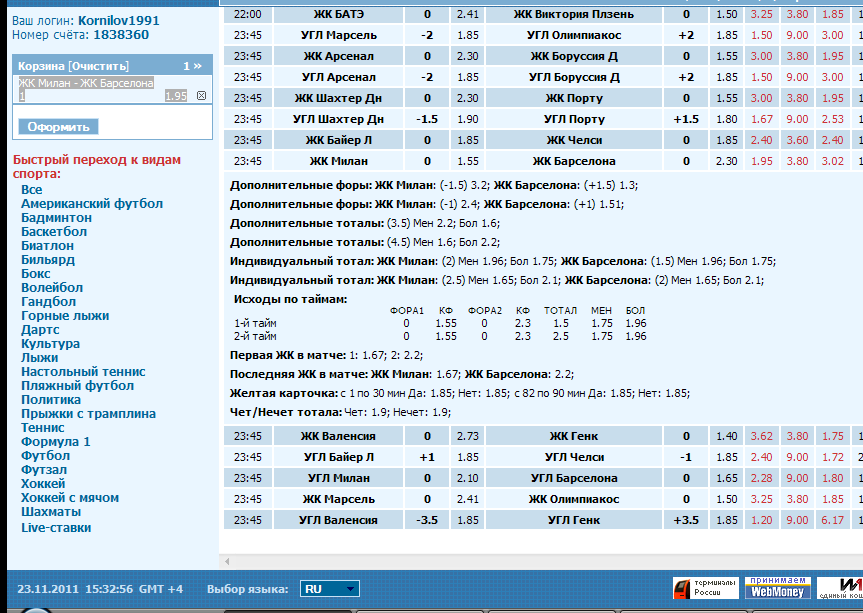Image resolution: width=863 pixels, height=613 pixels.
Task: Go to Бильярд section
Action: (x=48, y=260)
